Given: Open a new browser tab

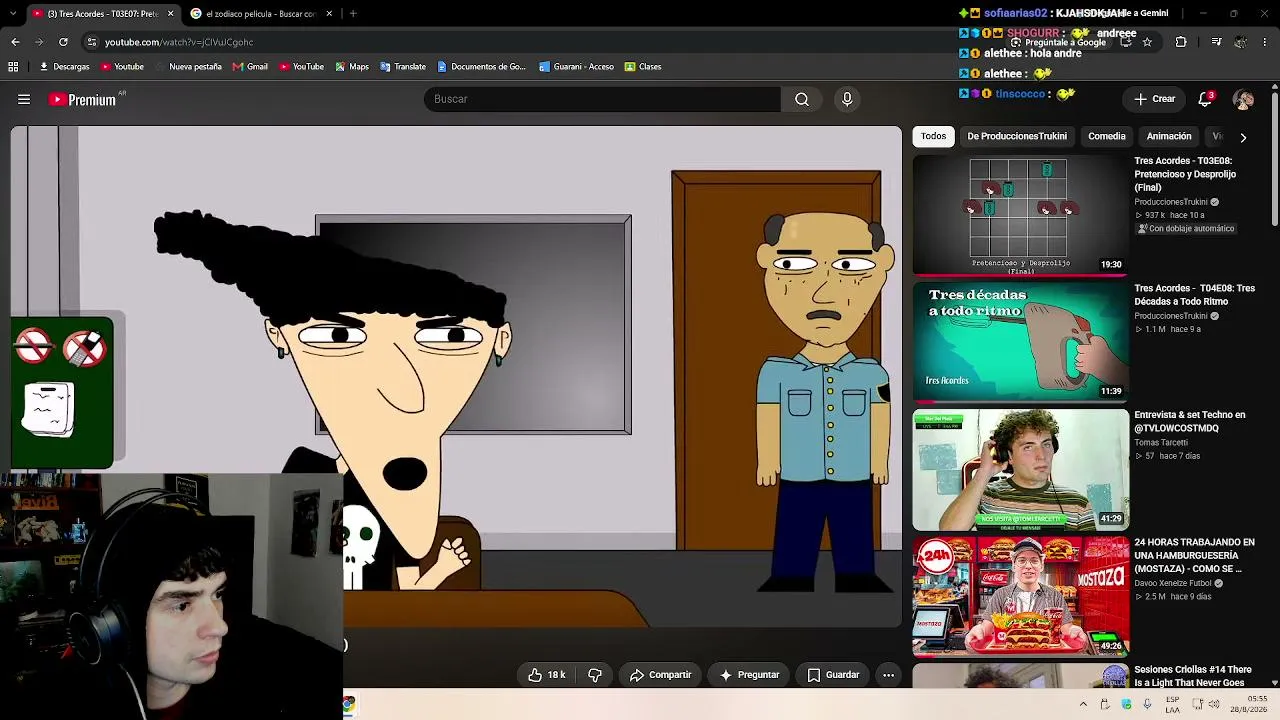Looking at the screenshot, I should click(353, 14).
